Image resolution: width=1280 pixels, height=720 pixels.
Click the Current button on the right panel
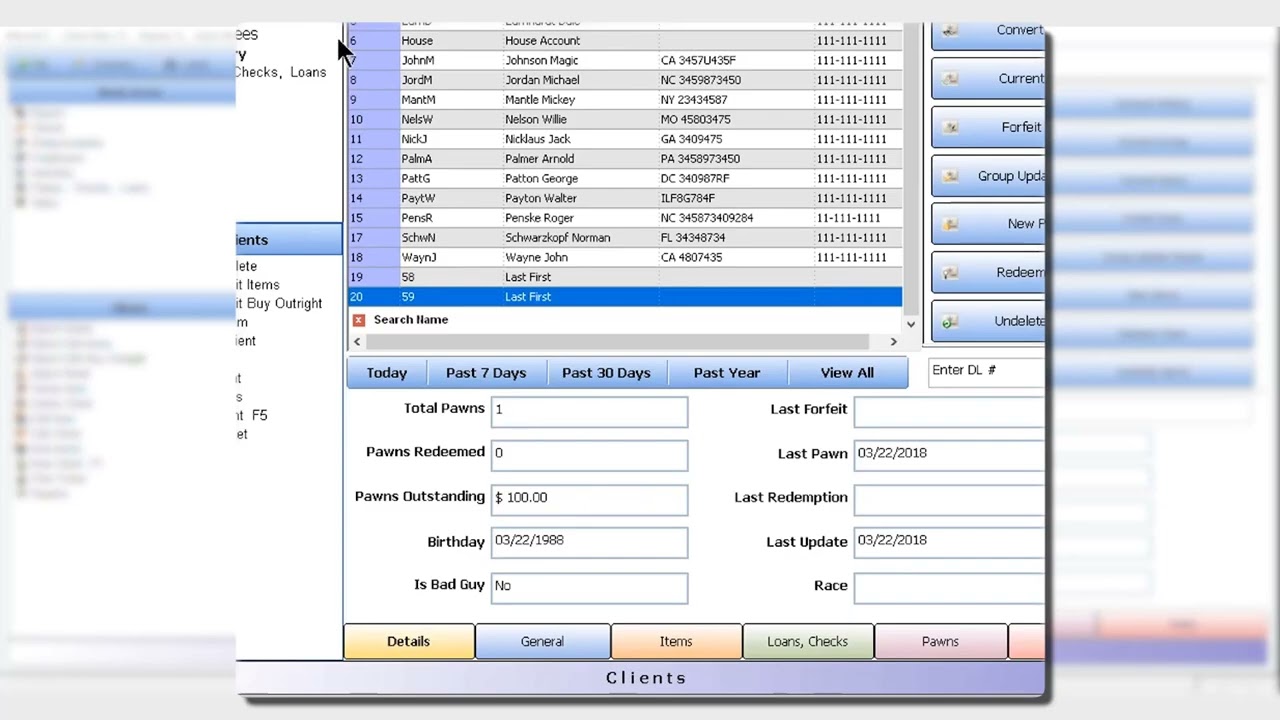tap(988, 79)
